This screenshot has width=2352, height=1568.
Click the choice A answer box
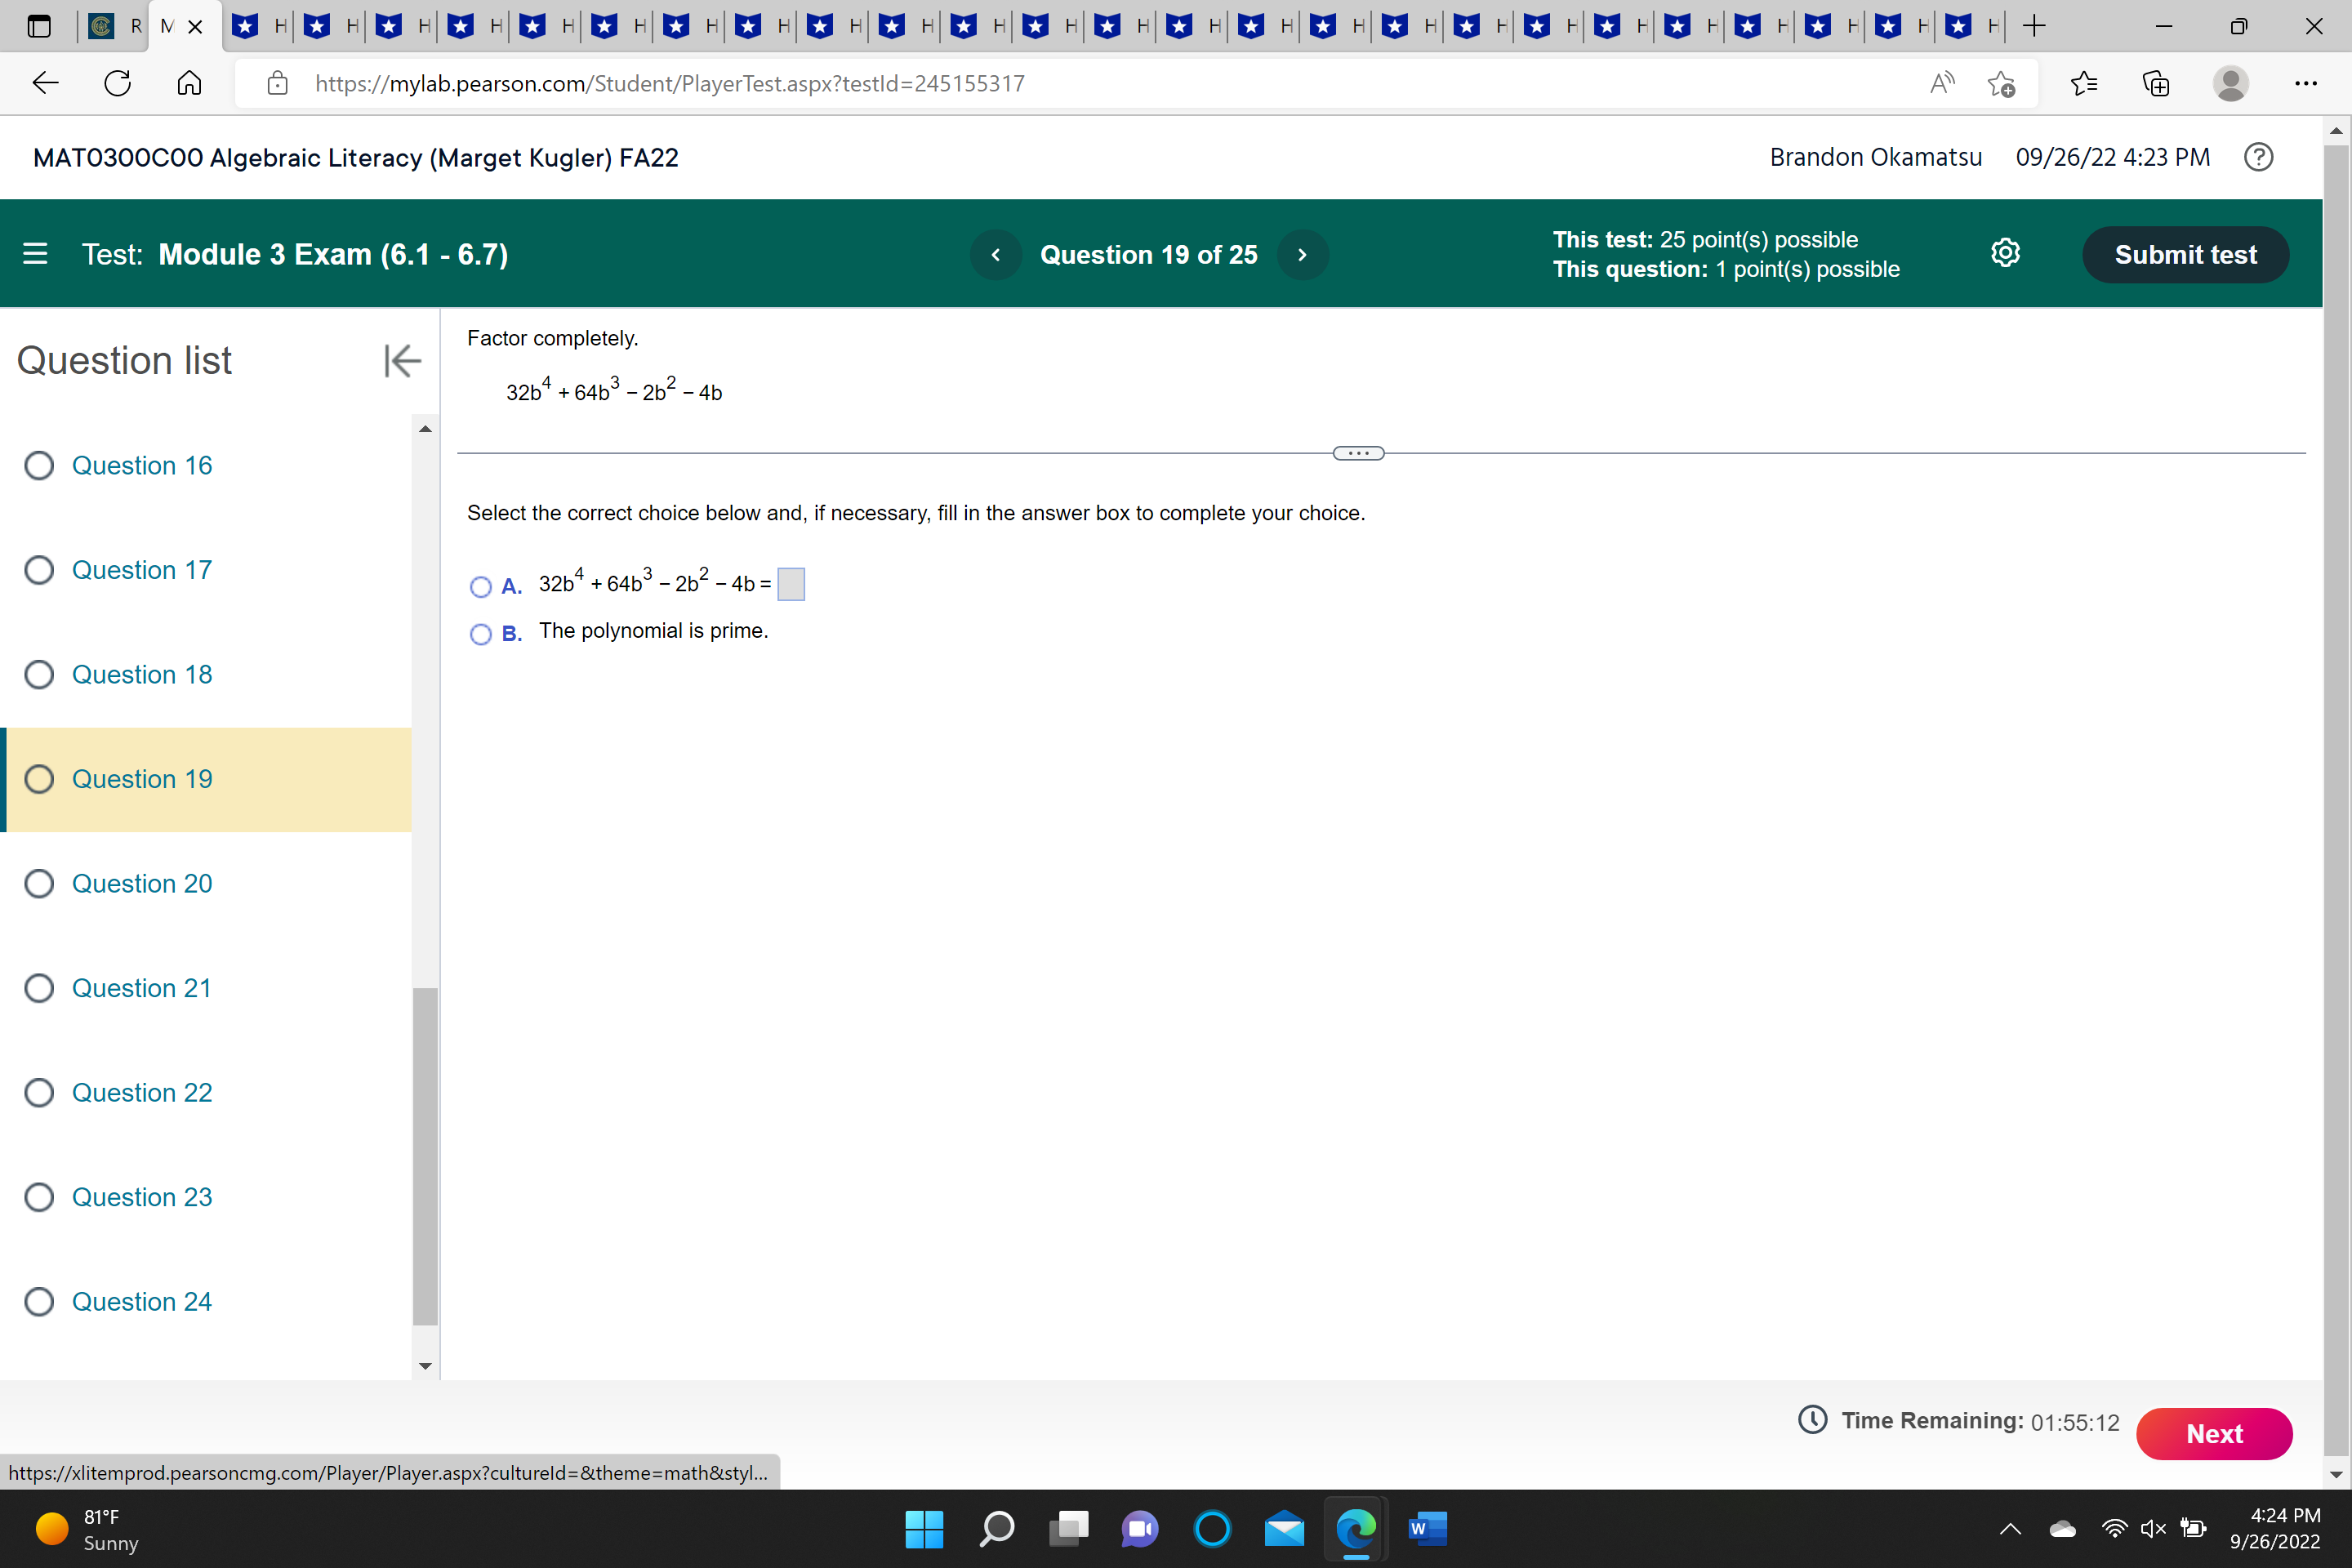(x=791, y=584)
